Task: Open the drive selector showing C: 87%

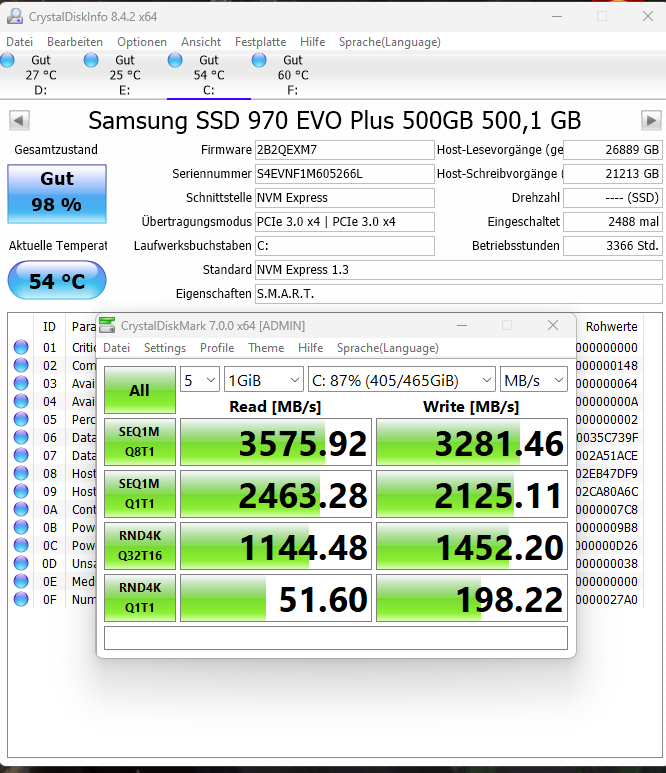Action: click(x=401, y=380)
